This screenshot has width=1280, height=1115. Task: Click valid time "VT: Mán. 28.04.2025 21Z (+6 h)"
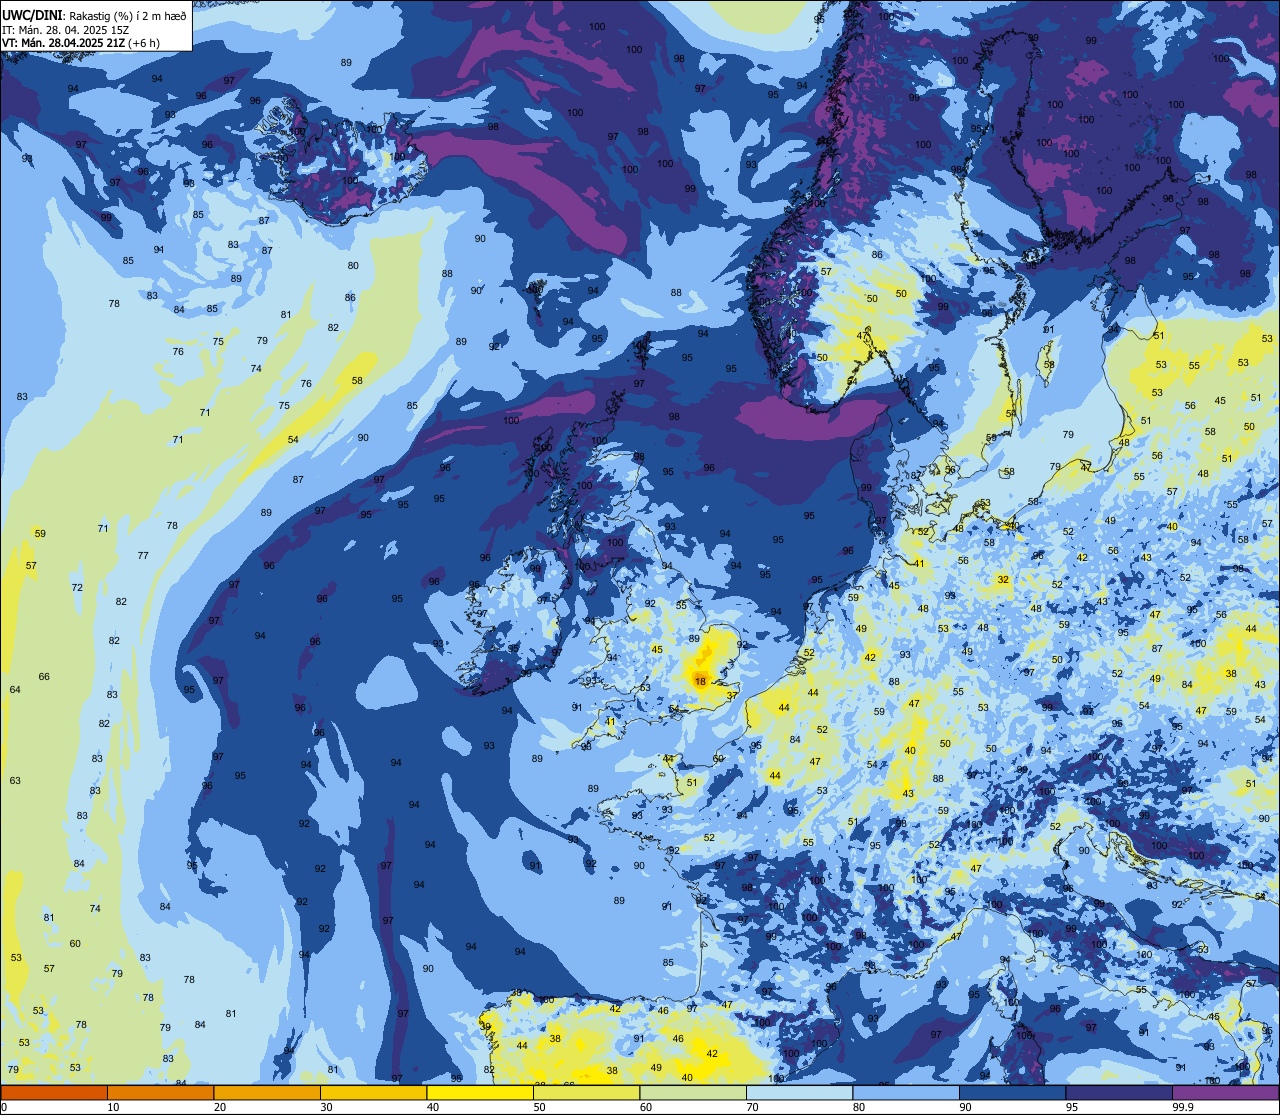click(81, 42)
